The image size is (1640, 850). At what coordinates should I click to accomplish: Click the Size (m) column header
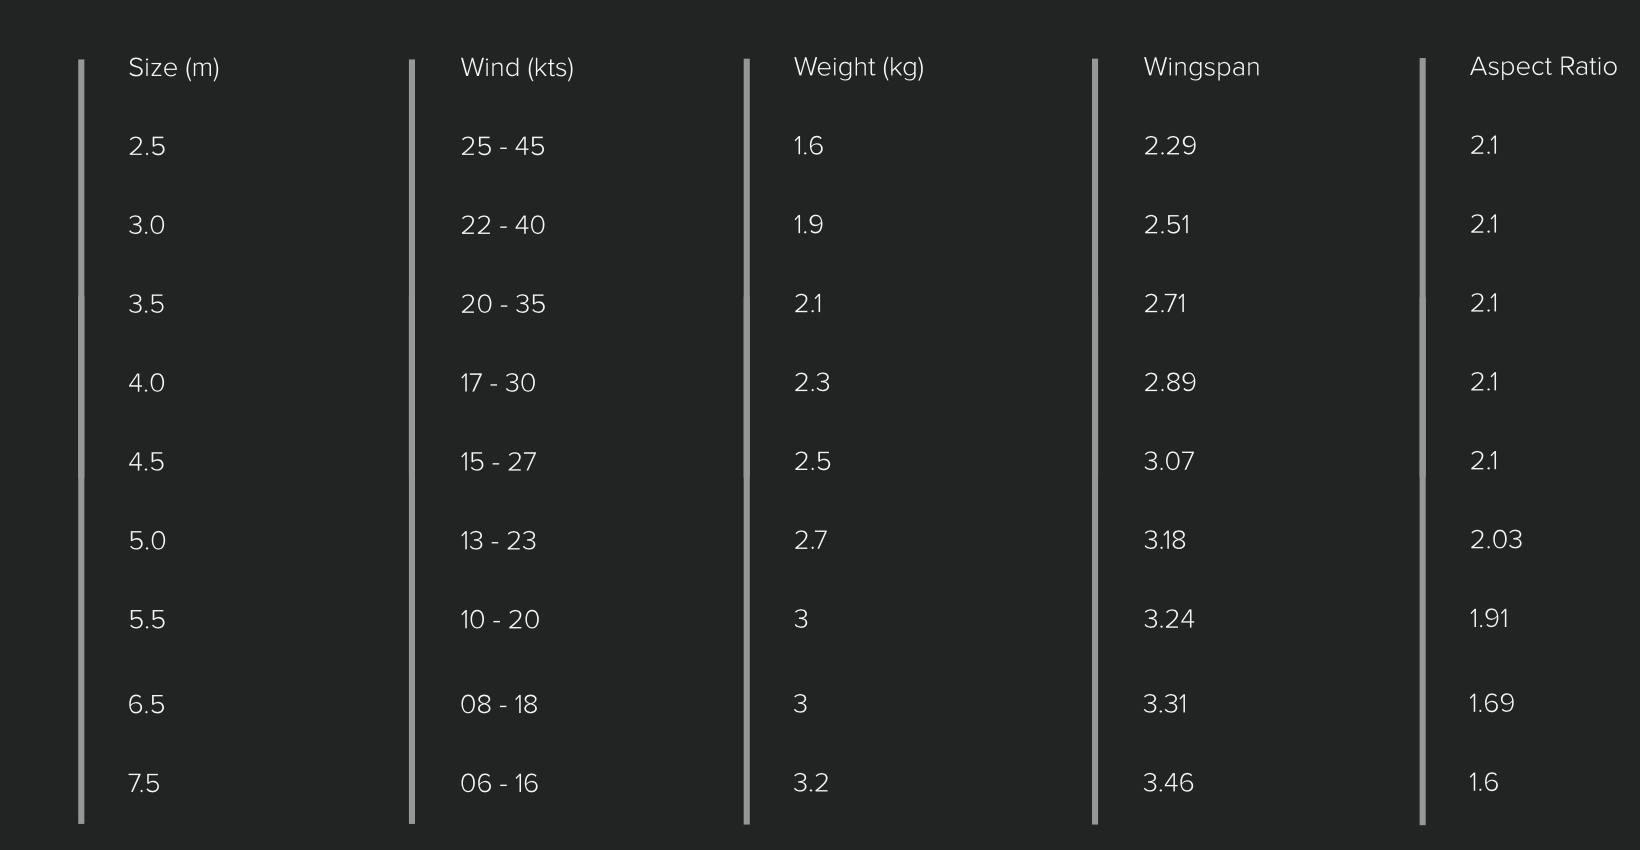pos(173,68)
